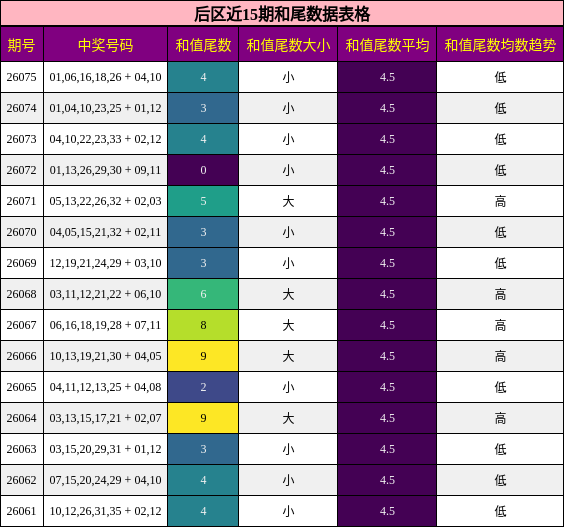Viewport: 564px width, 527px height.
Task: Click the table title 后区近15期和尾数据表格
Action: [x=282, y=14]
